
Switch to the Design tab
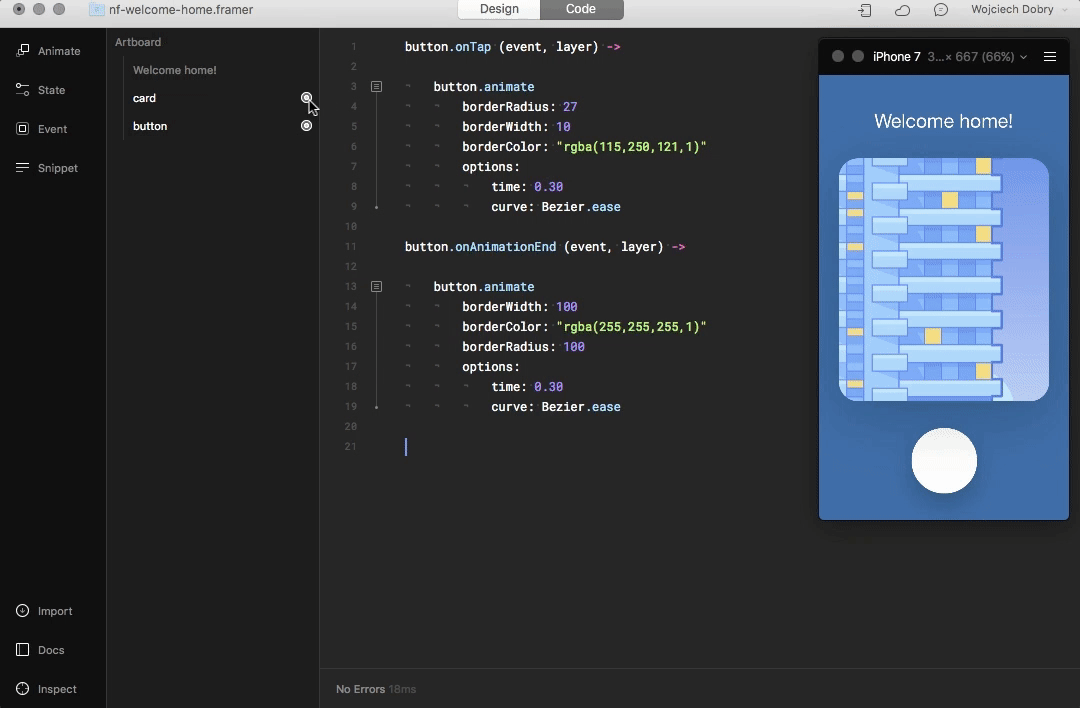(499, 9)
